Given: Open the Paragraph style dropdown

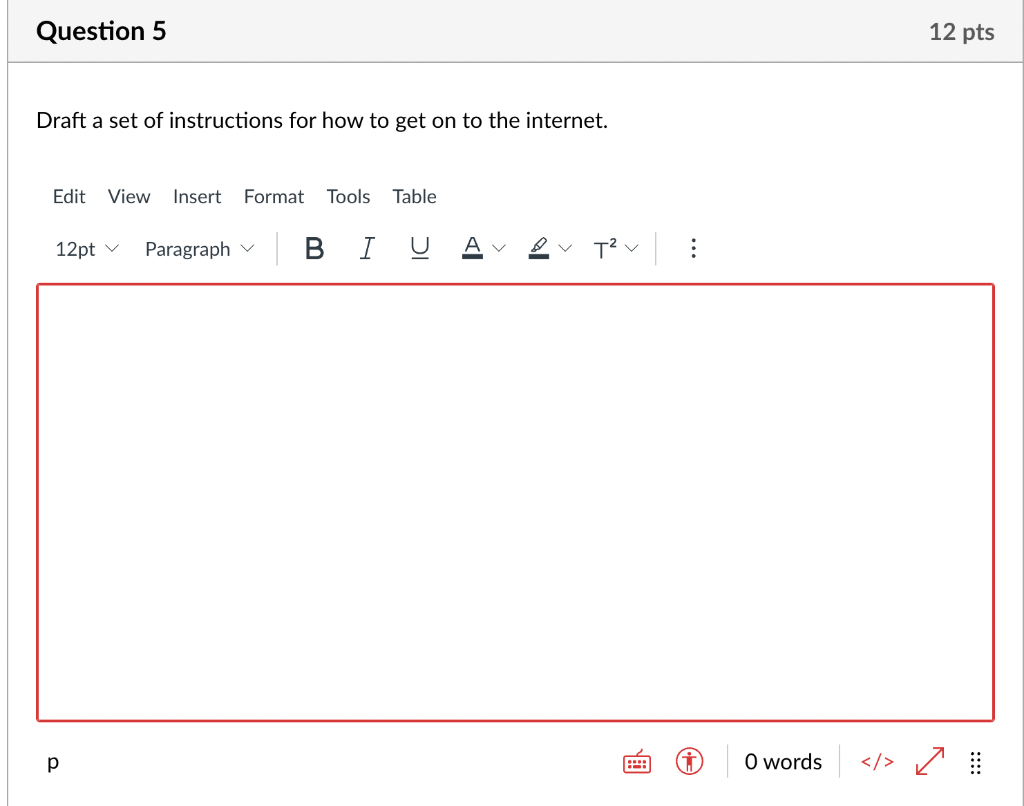Looking at the screenshot, I should pyautogui.click(x=199, y=248).
